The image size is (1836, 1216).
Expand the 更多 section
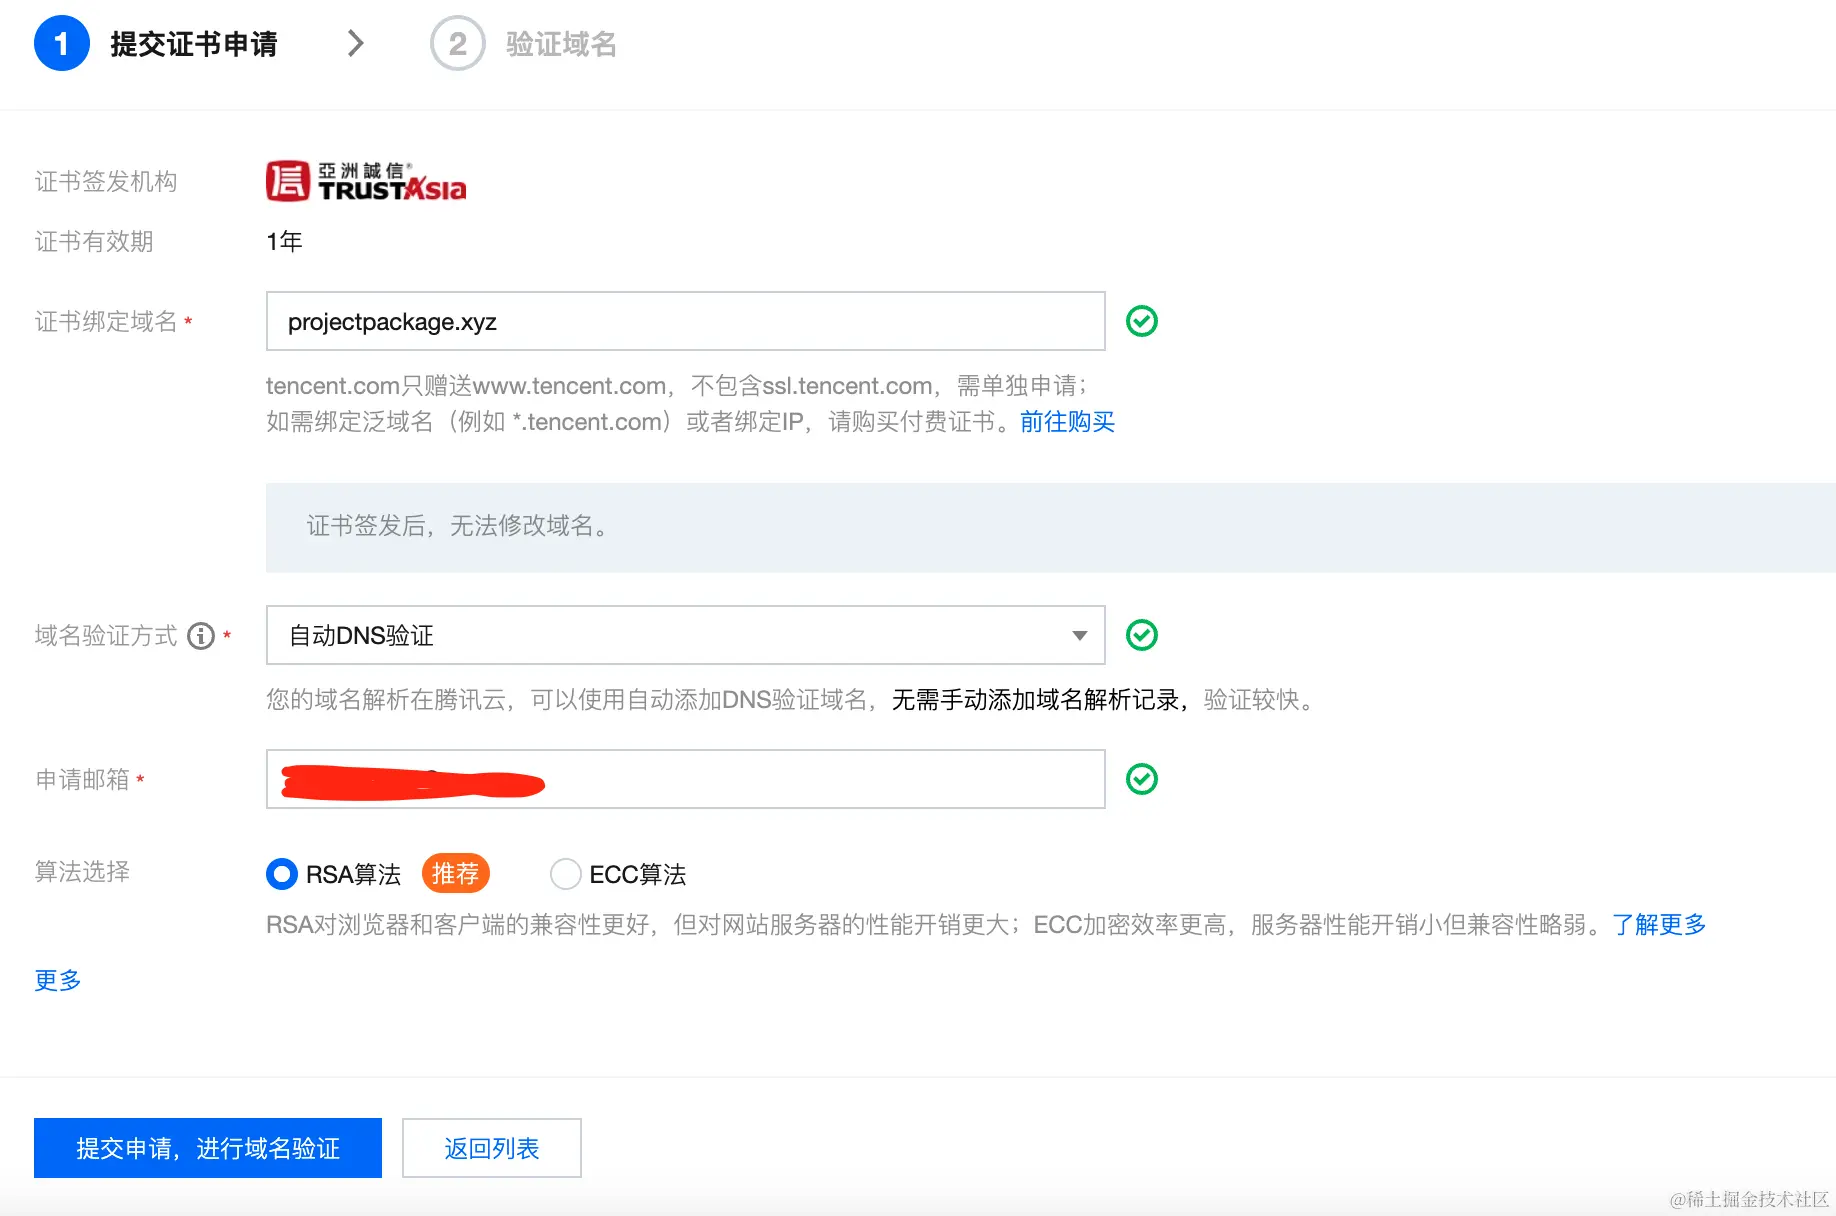(56, 980)
